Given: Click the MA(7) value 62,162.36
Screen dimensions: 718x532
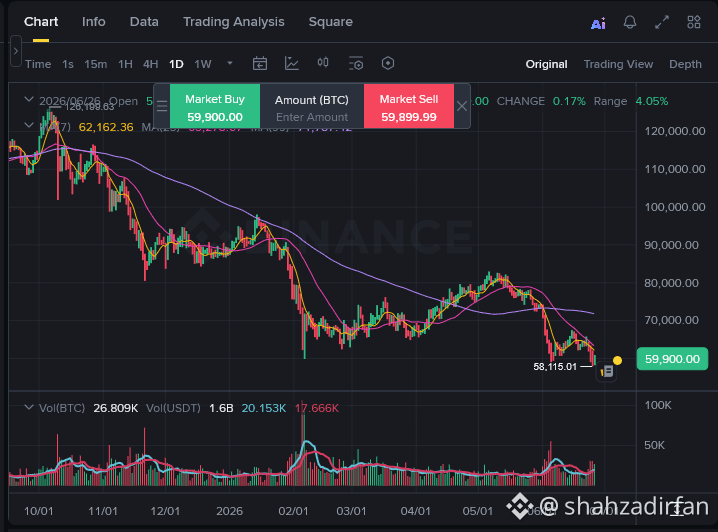Looking at the screenshot, I should pos(106,127).
